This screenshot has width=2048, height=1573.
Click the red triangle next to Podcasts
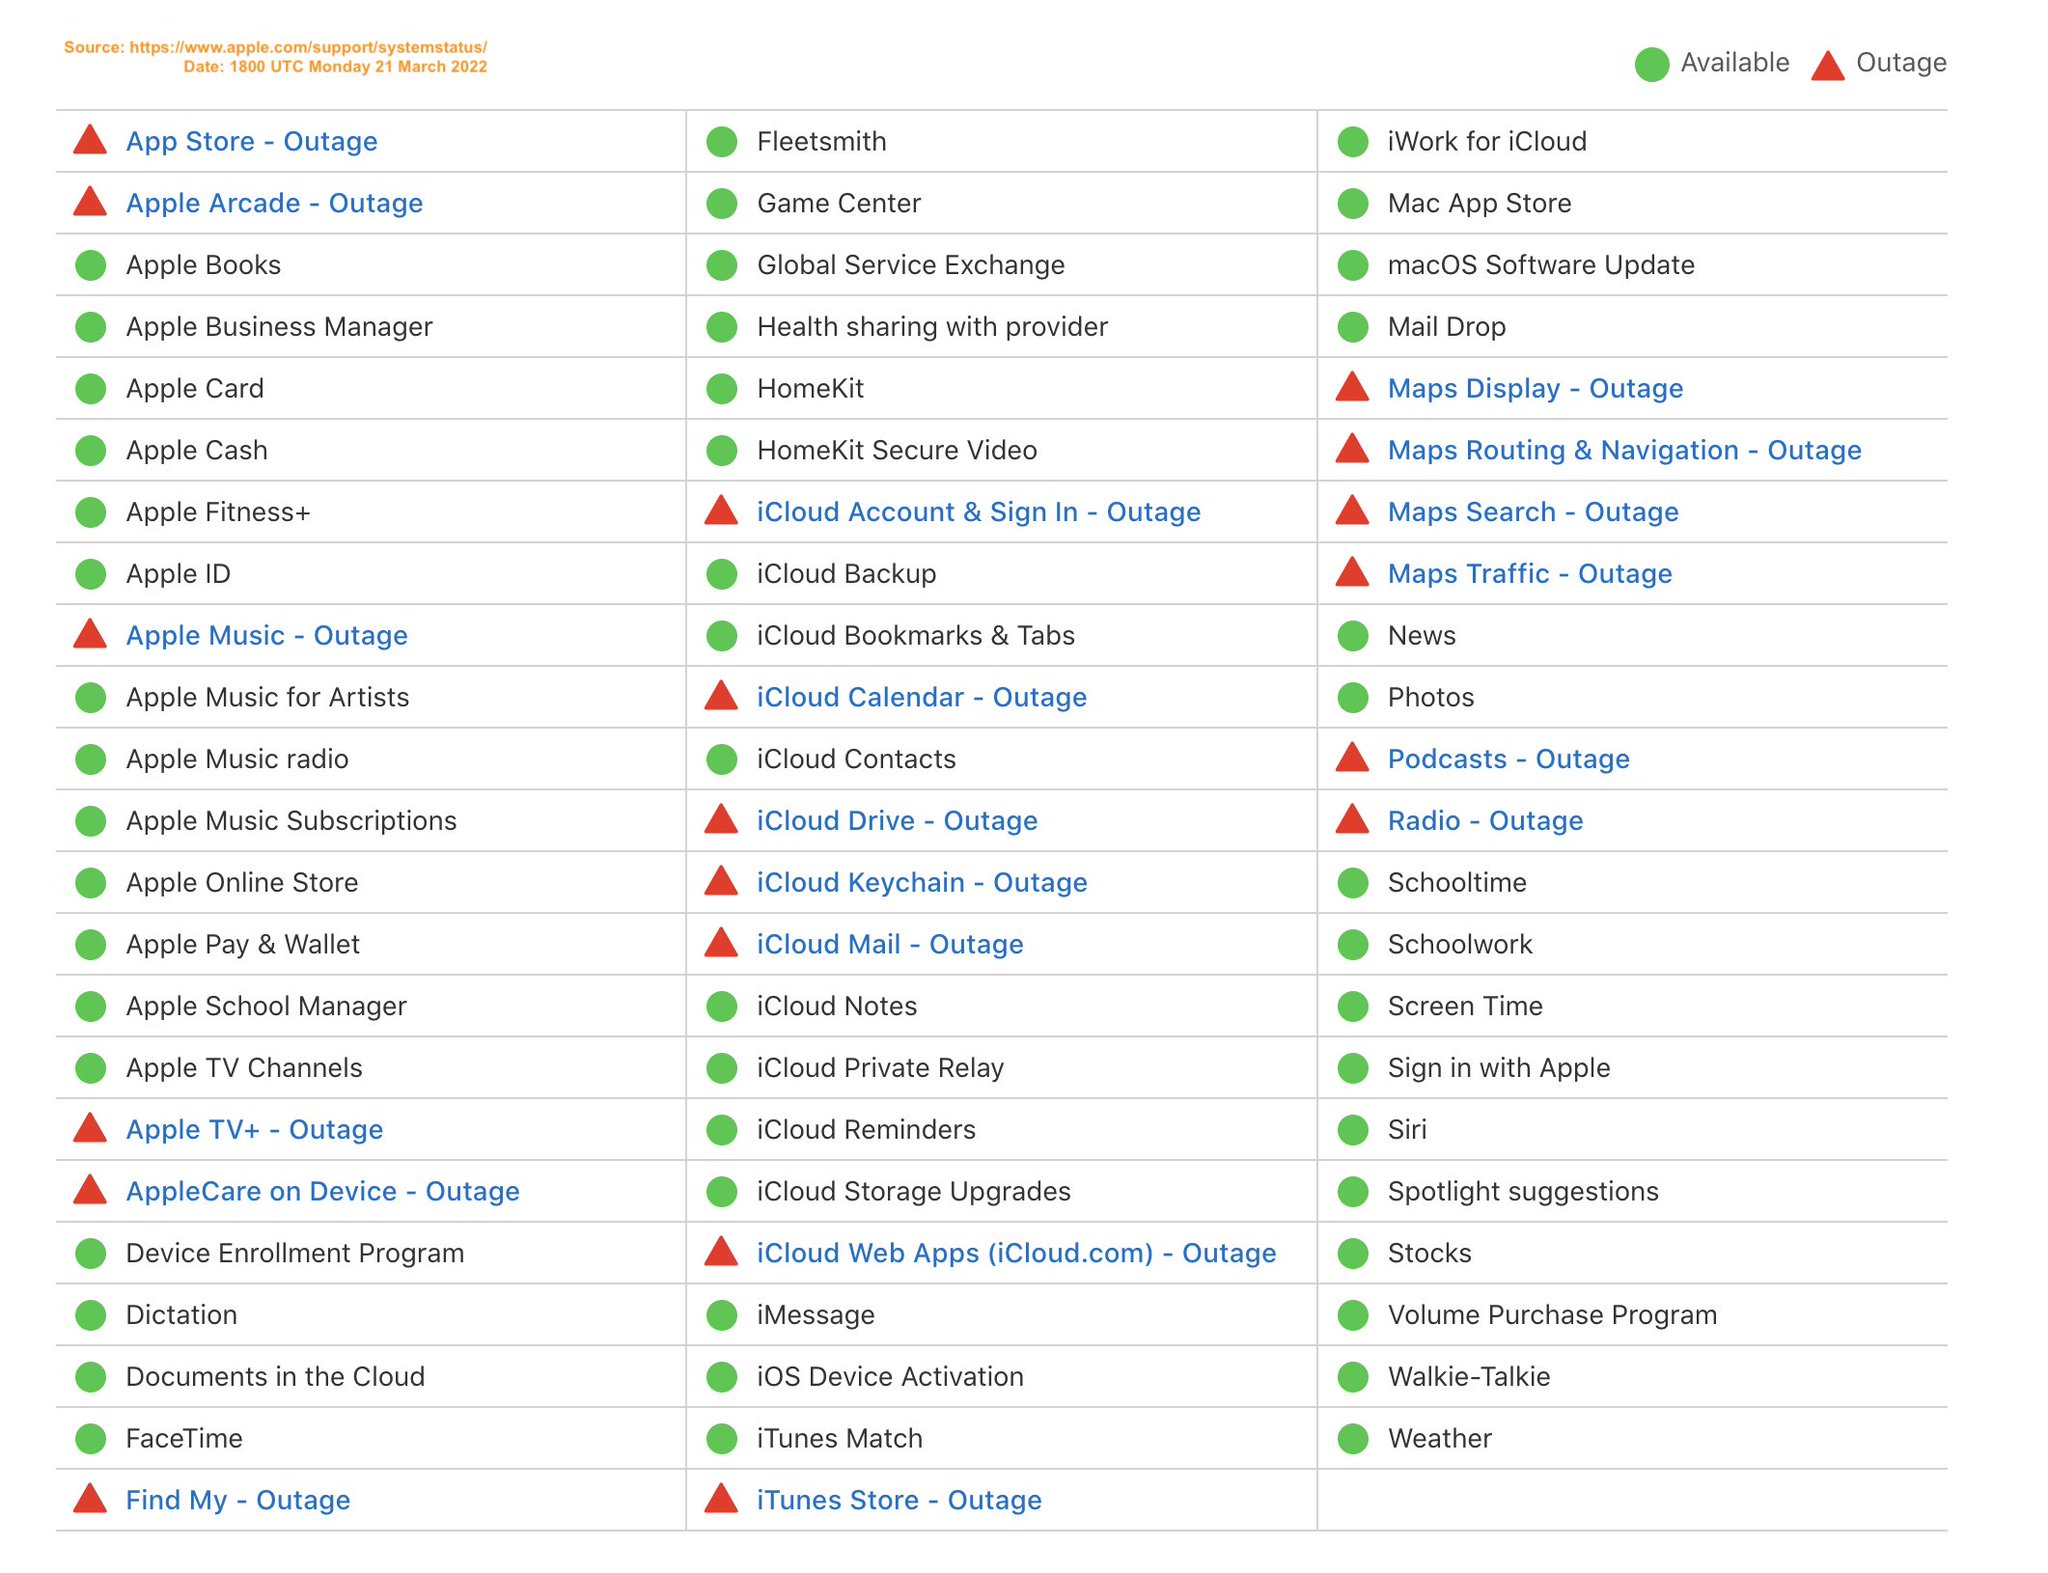point(1352,759)
